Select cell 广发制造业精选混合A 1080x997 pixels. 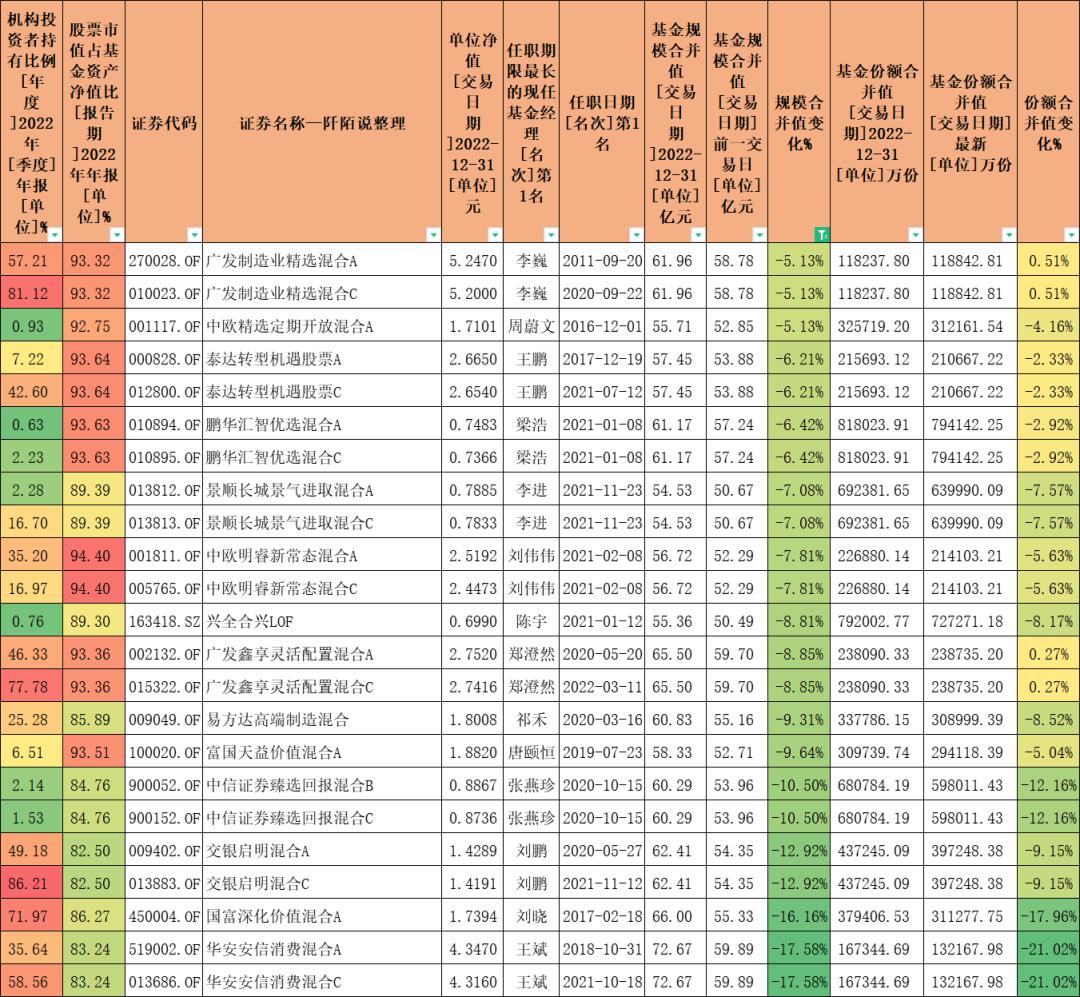[322, 260]
